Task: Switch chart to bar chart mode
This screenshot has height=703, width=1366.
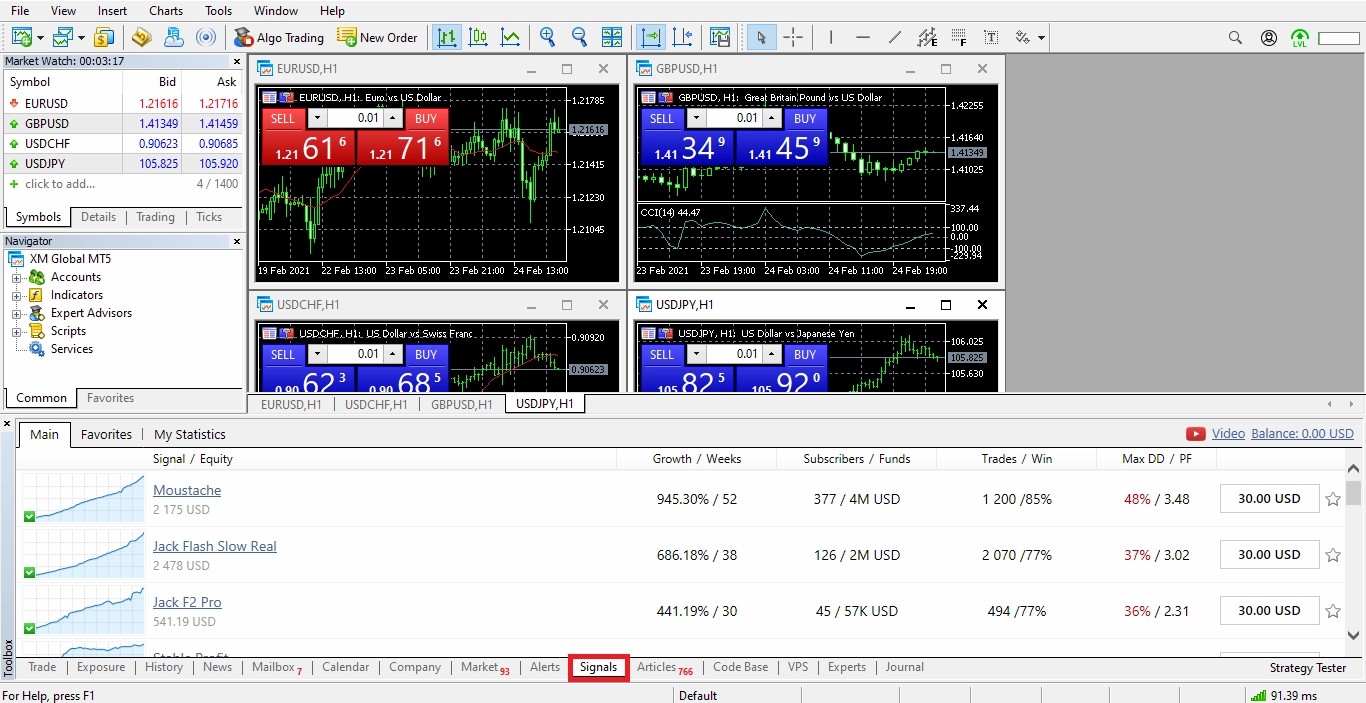Action: (446, 37)
